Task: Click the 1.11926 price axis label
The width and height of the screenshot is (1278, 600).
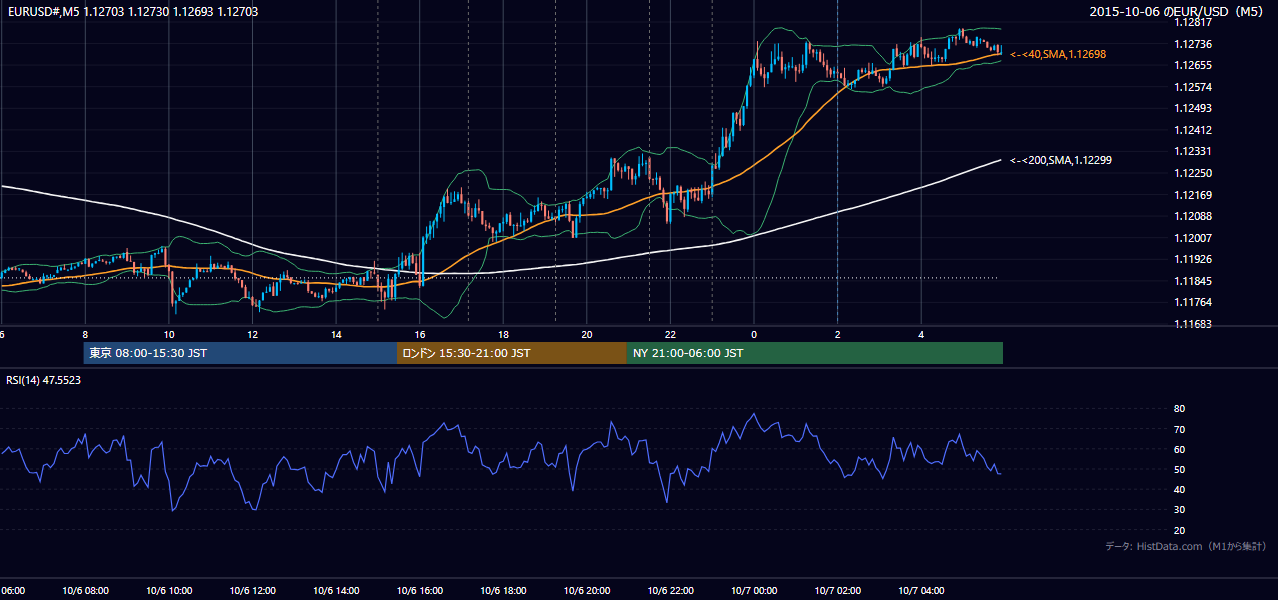Action: (x=1194, y=259)
